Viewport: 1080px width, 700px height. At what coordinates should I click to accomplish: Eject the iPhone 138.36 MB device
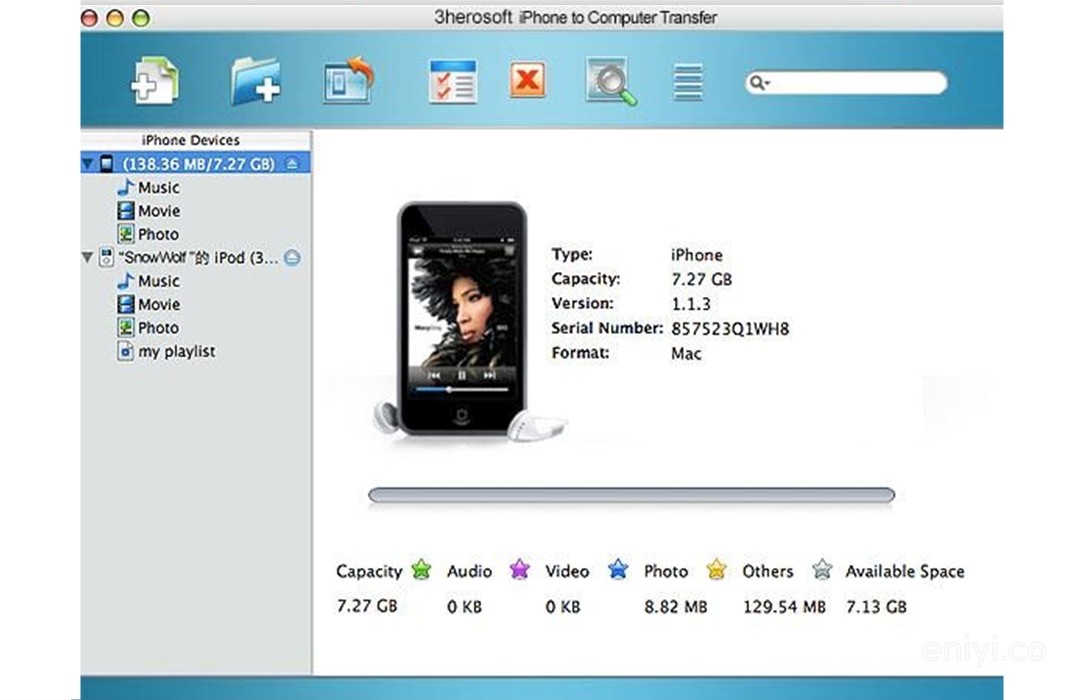tap(292, 163)
